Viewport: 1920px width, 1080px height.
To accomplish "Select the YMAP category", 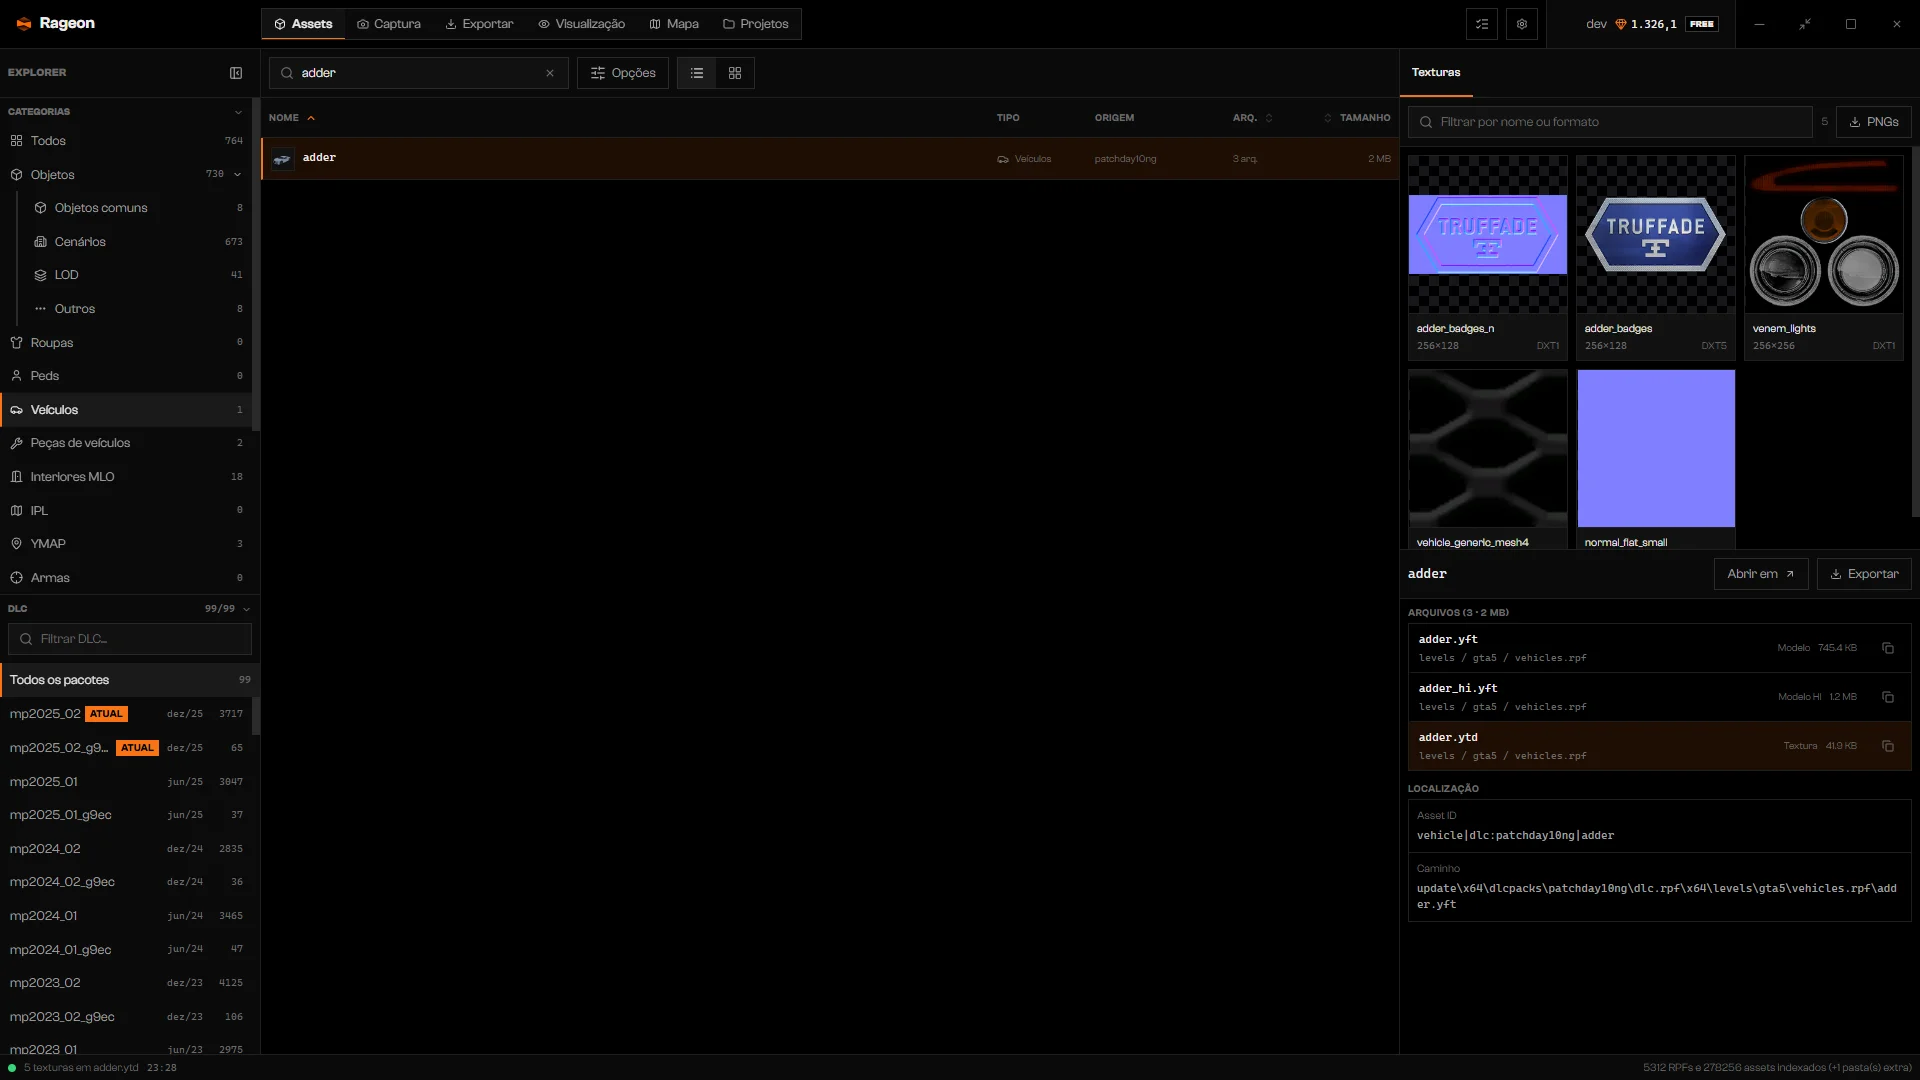I will tap(126, 544).
